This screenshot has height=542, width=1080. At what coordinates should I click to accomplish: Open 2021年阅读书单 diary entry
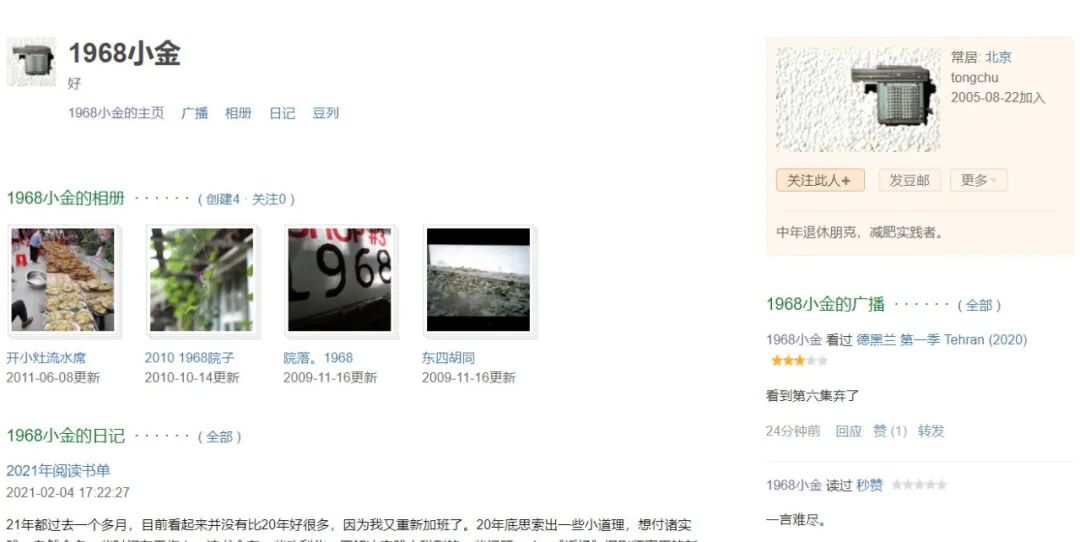click(x=59, y=470)
